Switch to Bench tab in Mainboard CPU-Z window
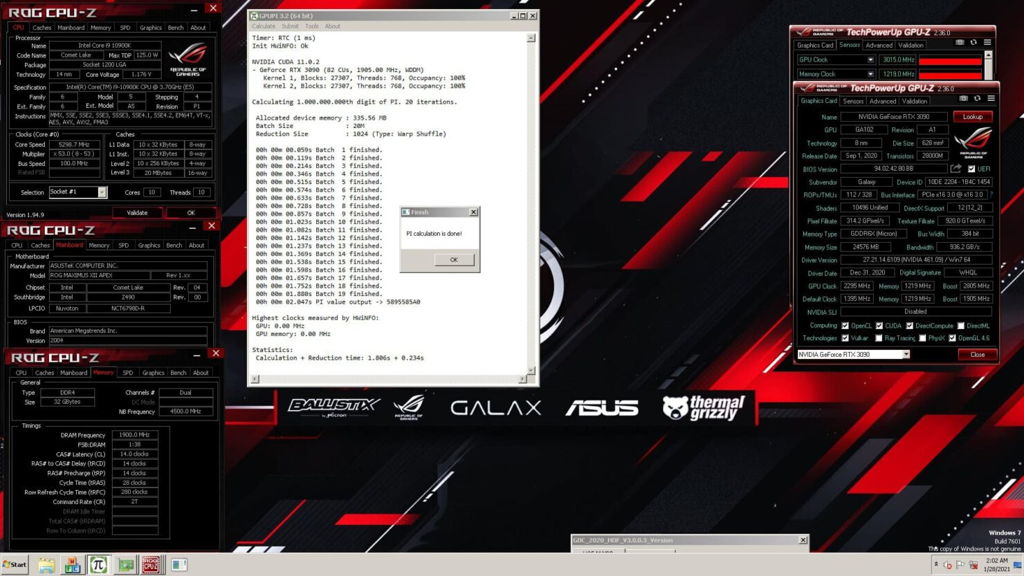 174,245
